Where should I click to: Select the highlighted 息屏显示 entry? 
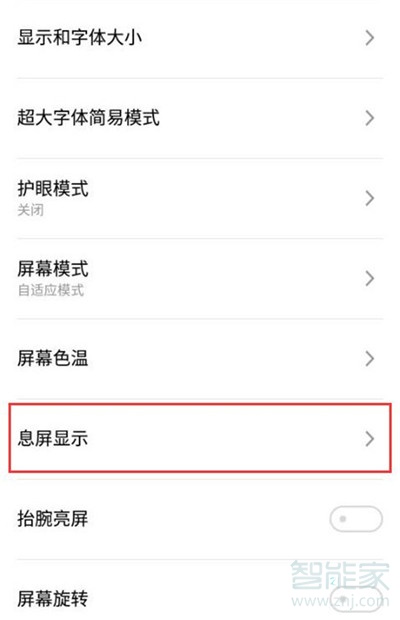pos(200,438)
